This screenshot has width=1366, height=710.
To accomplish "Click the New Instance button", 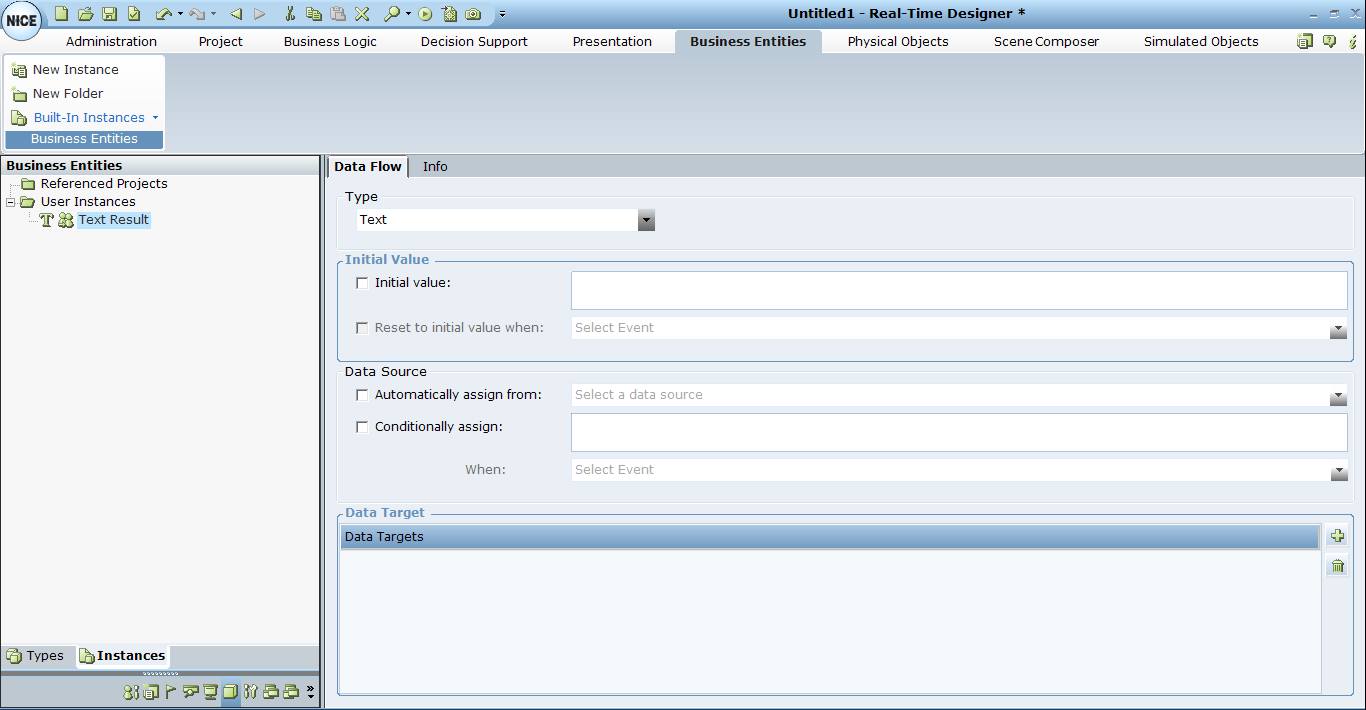I will tap(75, 70).
